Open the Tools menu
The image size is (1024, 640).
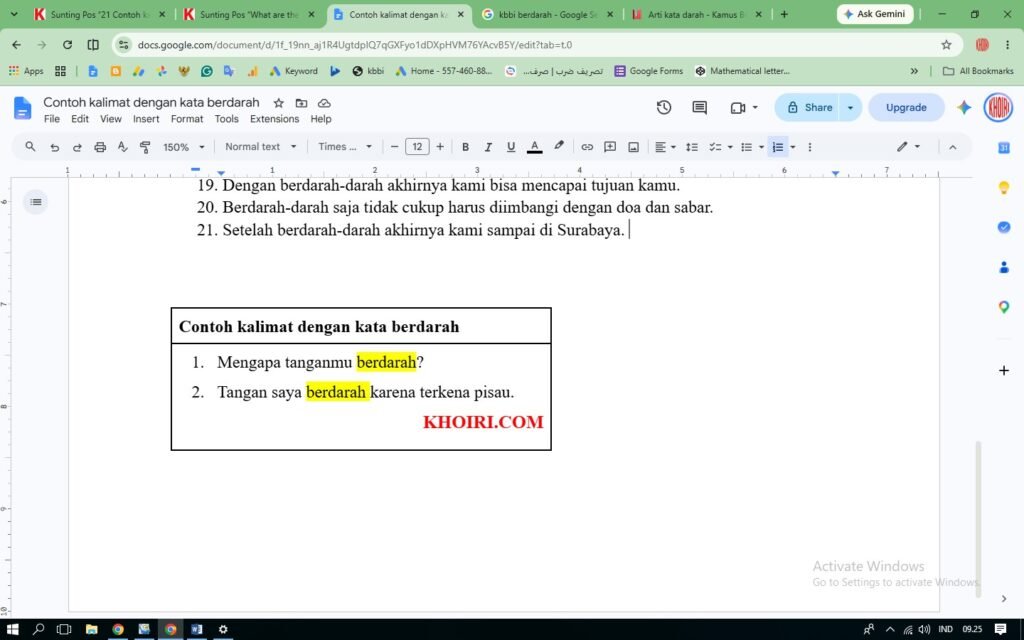[x=226, y=119]
